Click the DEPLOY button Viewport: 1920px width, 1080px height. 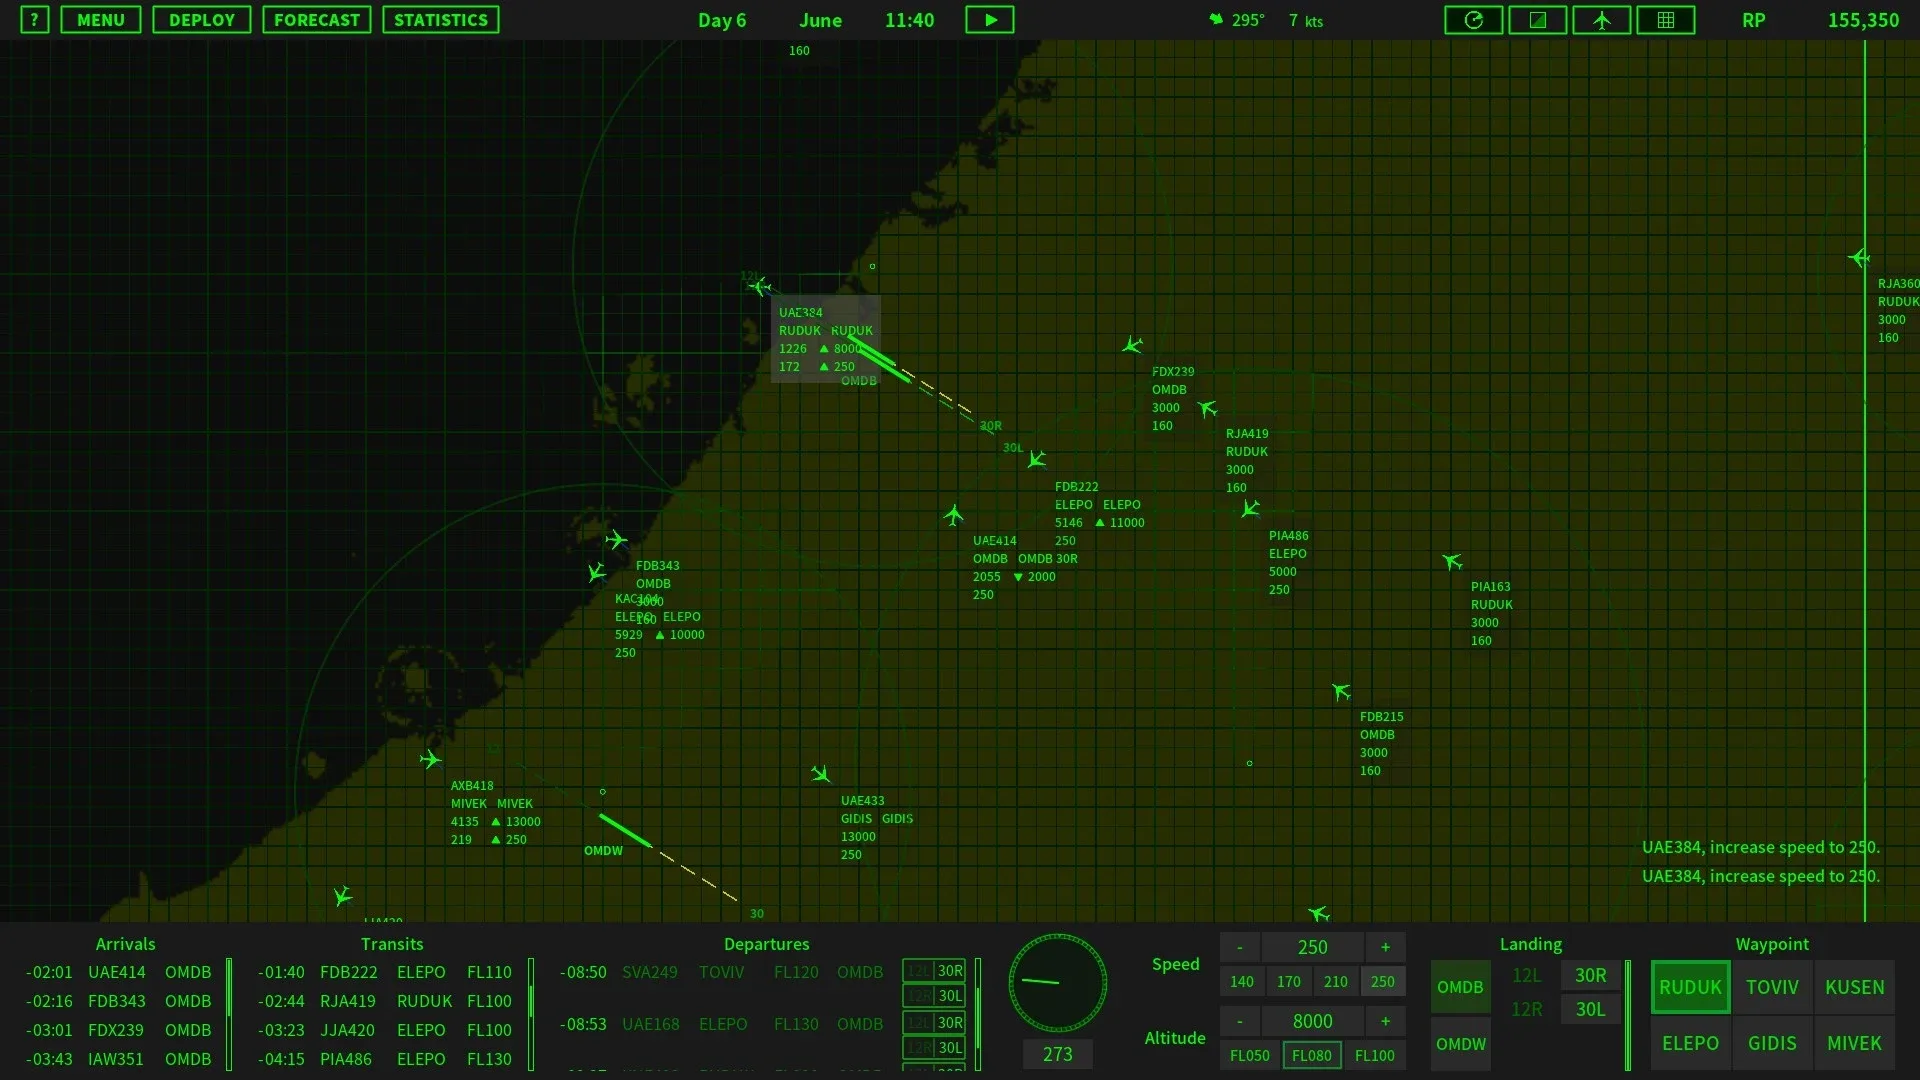coord(201,20)
